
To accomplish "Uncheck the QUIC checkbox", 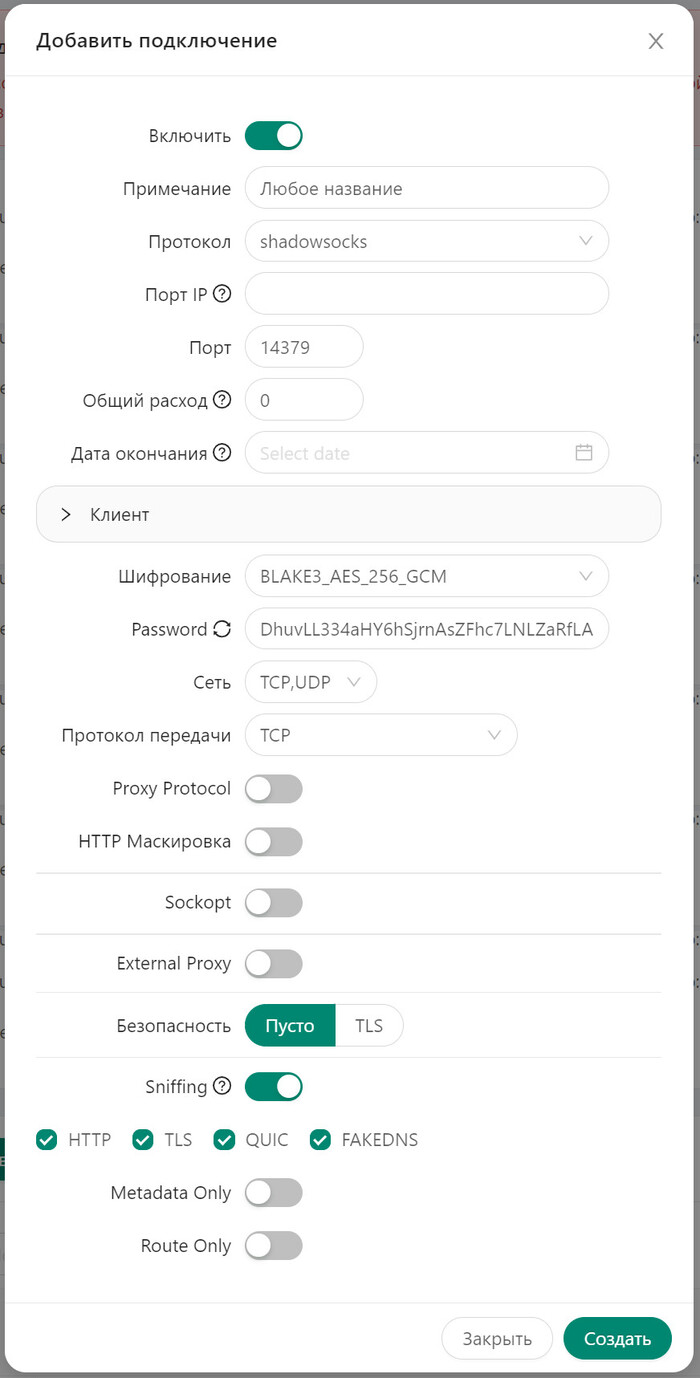I will pos(224,1139).
